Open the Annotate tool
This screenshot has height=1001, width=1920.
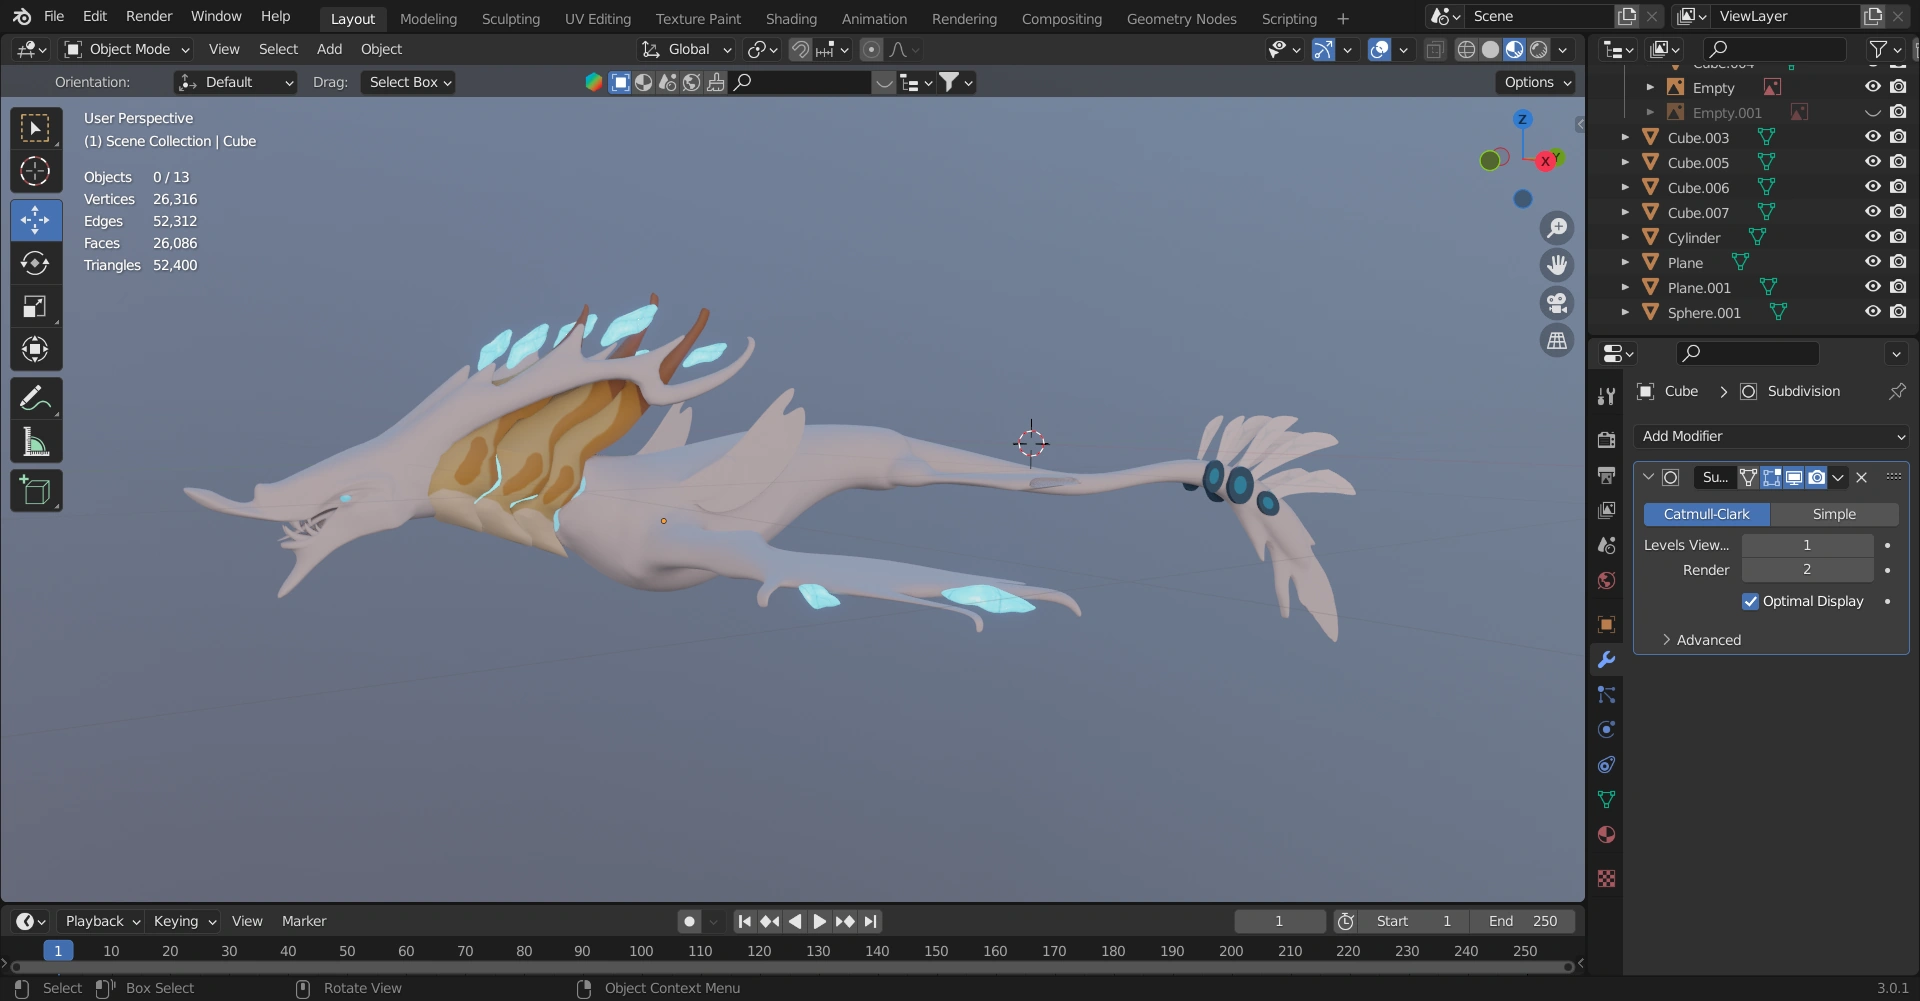tap(35, 397)
